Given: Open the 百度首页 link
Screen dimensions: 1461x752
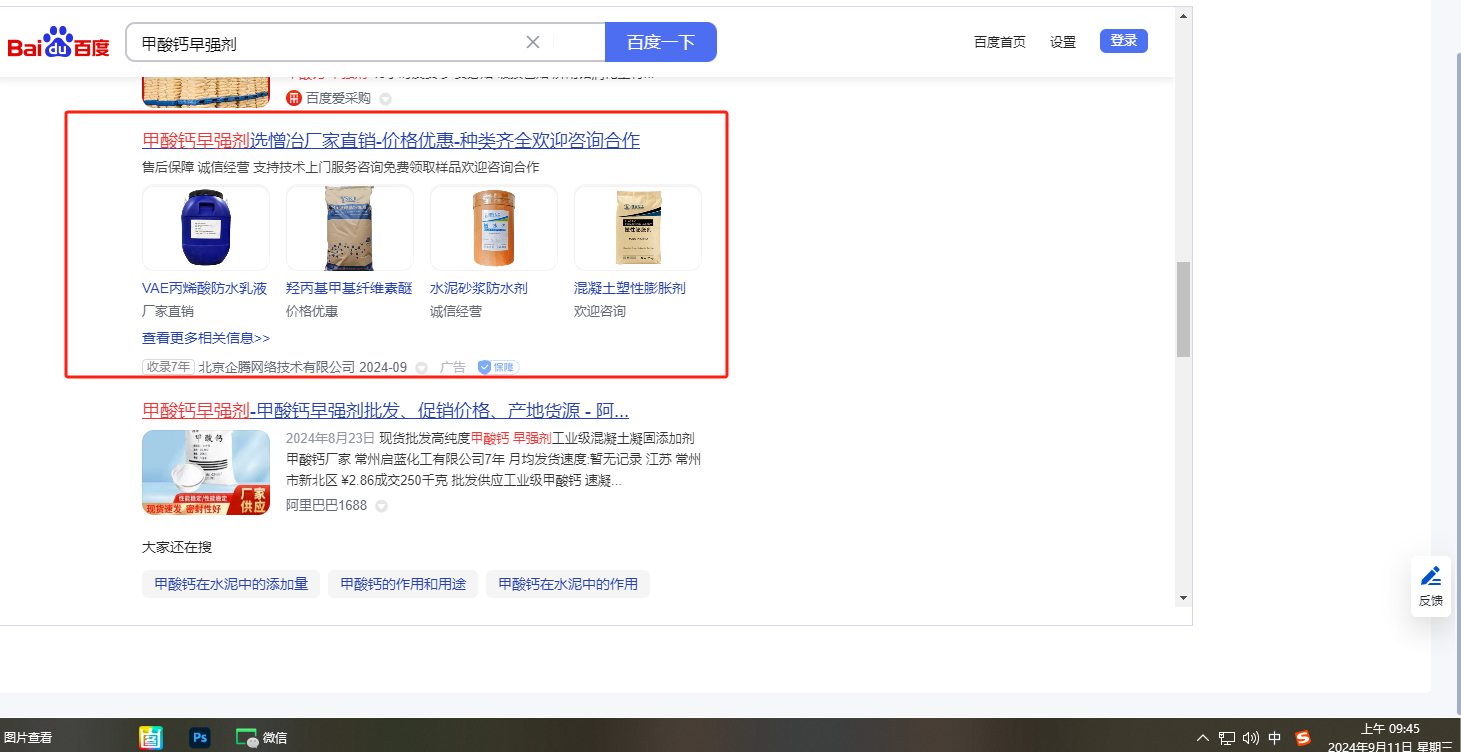Looking at the screenshot, I should [x=1000, y=42].
